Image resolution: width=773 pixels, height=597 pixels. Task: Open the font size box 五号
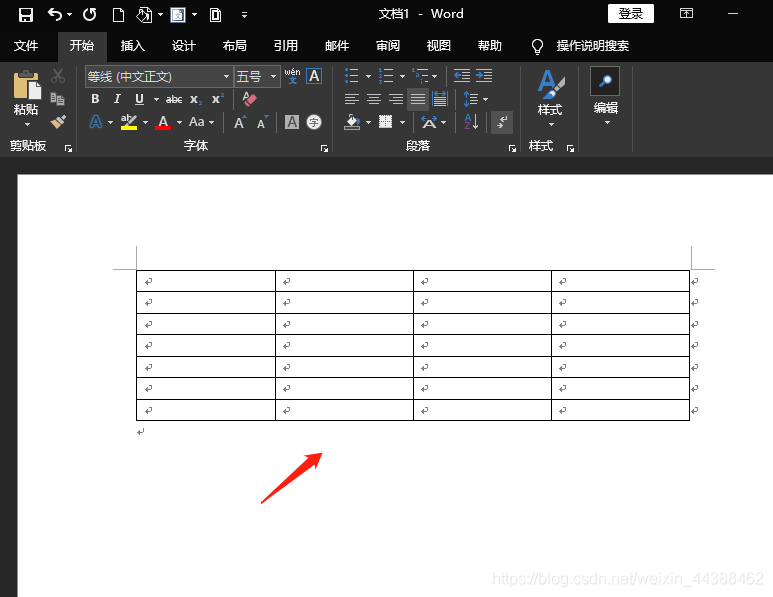click(257, 76)
